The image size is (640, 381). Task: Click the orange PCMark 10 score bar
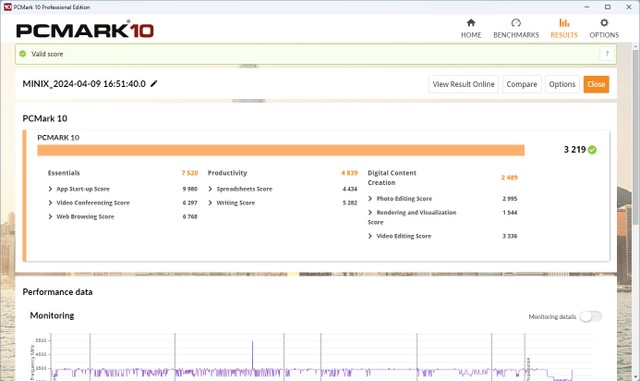click(281, 150)
